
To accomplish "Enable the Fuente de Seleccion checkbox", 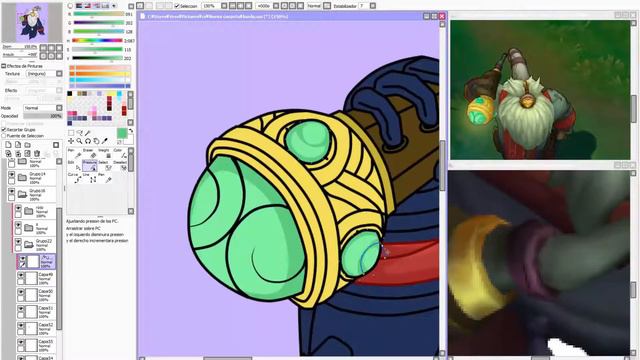I will 4,136.
